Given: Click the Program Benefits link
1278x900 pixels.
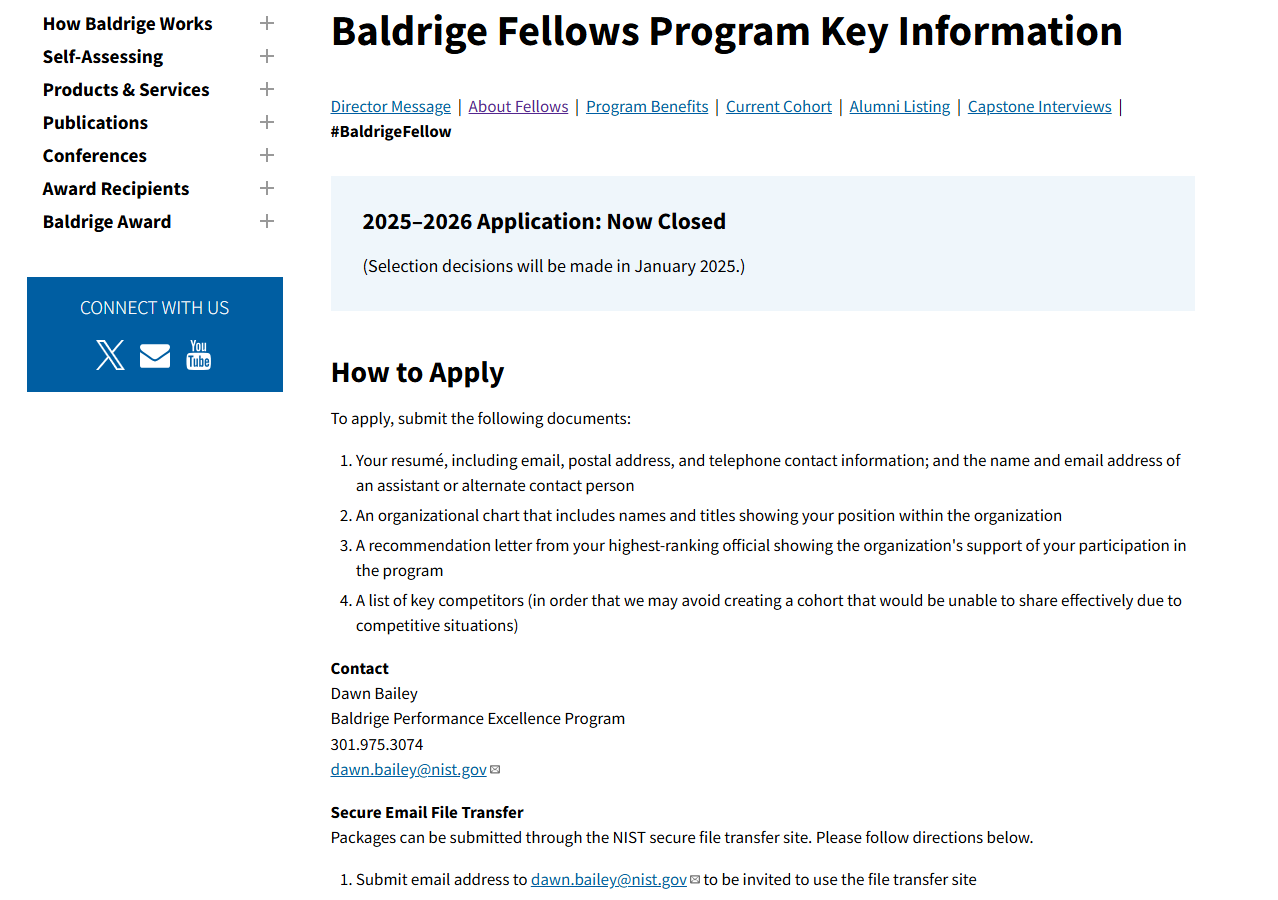Looking at the screenshot, I should pyautogui.click(x=647, y=107).
